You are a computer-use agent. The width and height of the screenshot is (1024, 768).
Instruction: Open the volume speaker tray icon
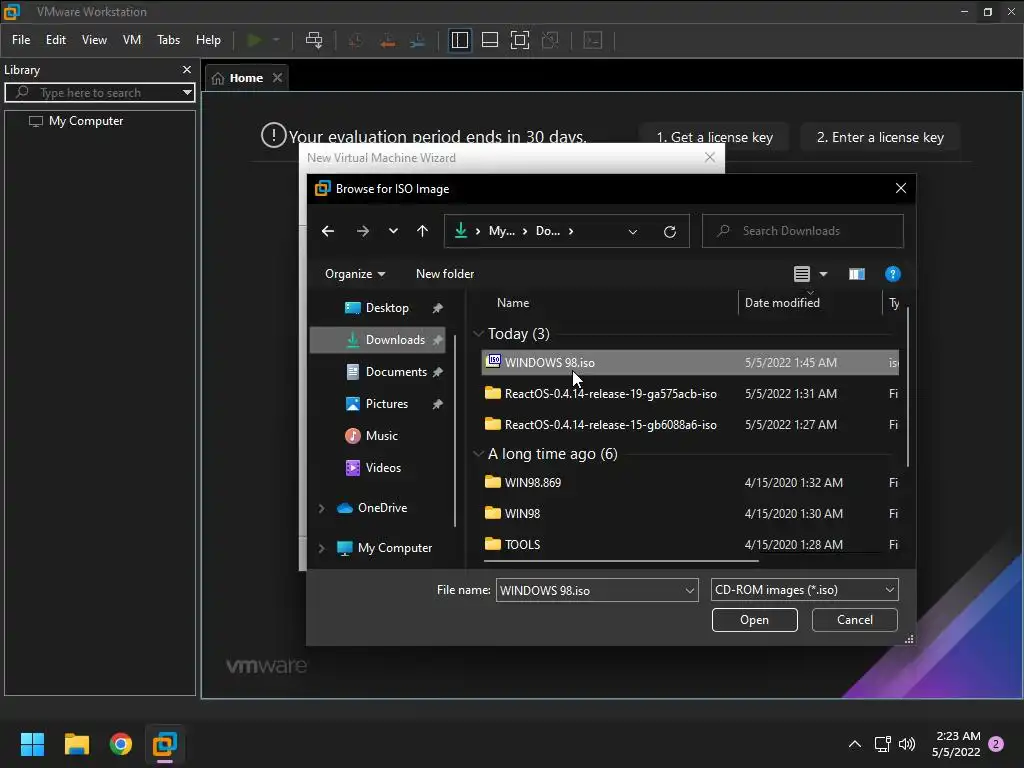(907, 744)
